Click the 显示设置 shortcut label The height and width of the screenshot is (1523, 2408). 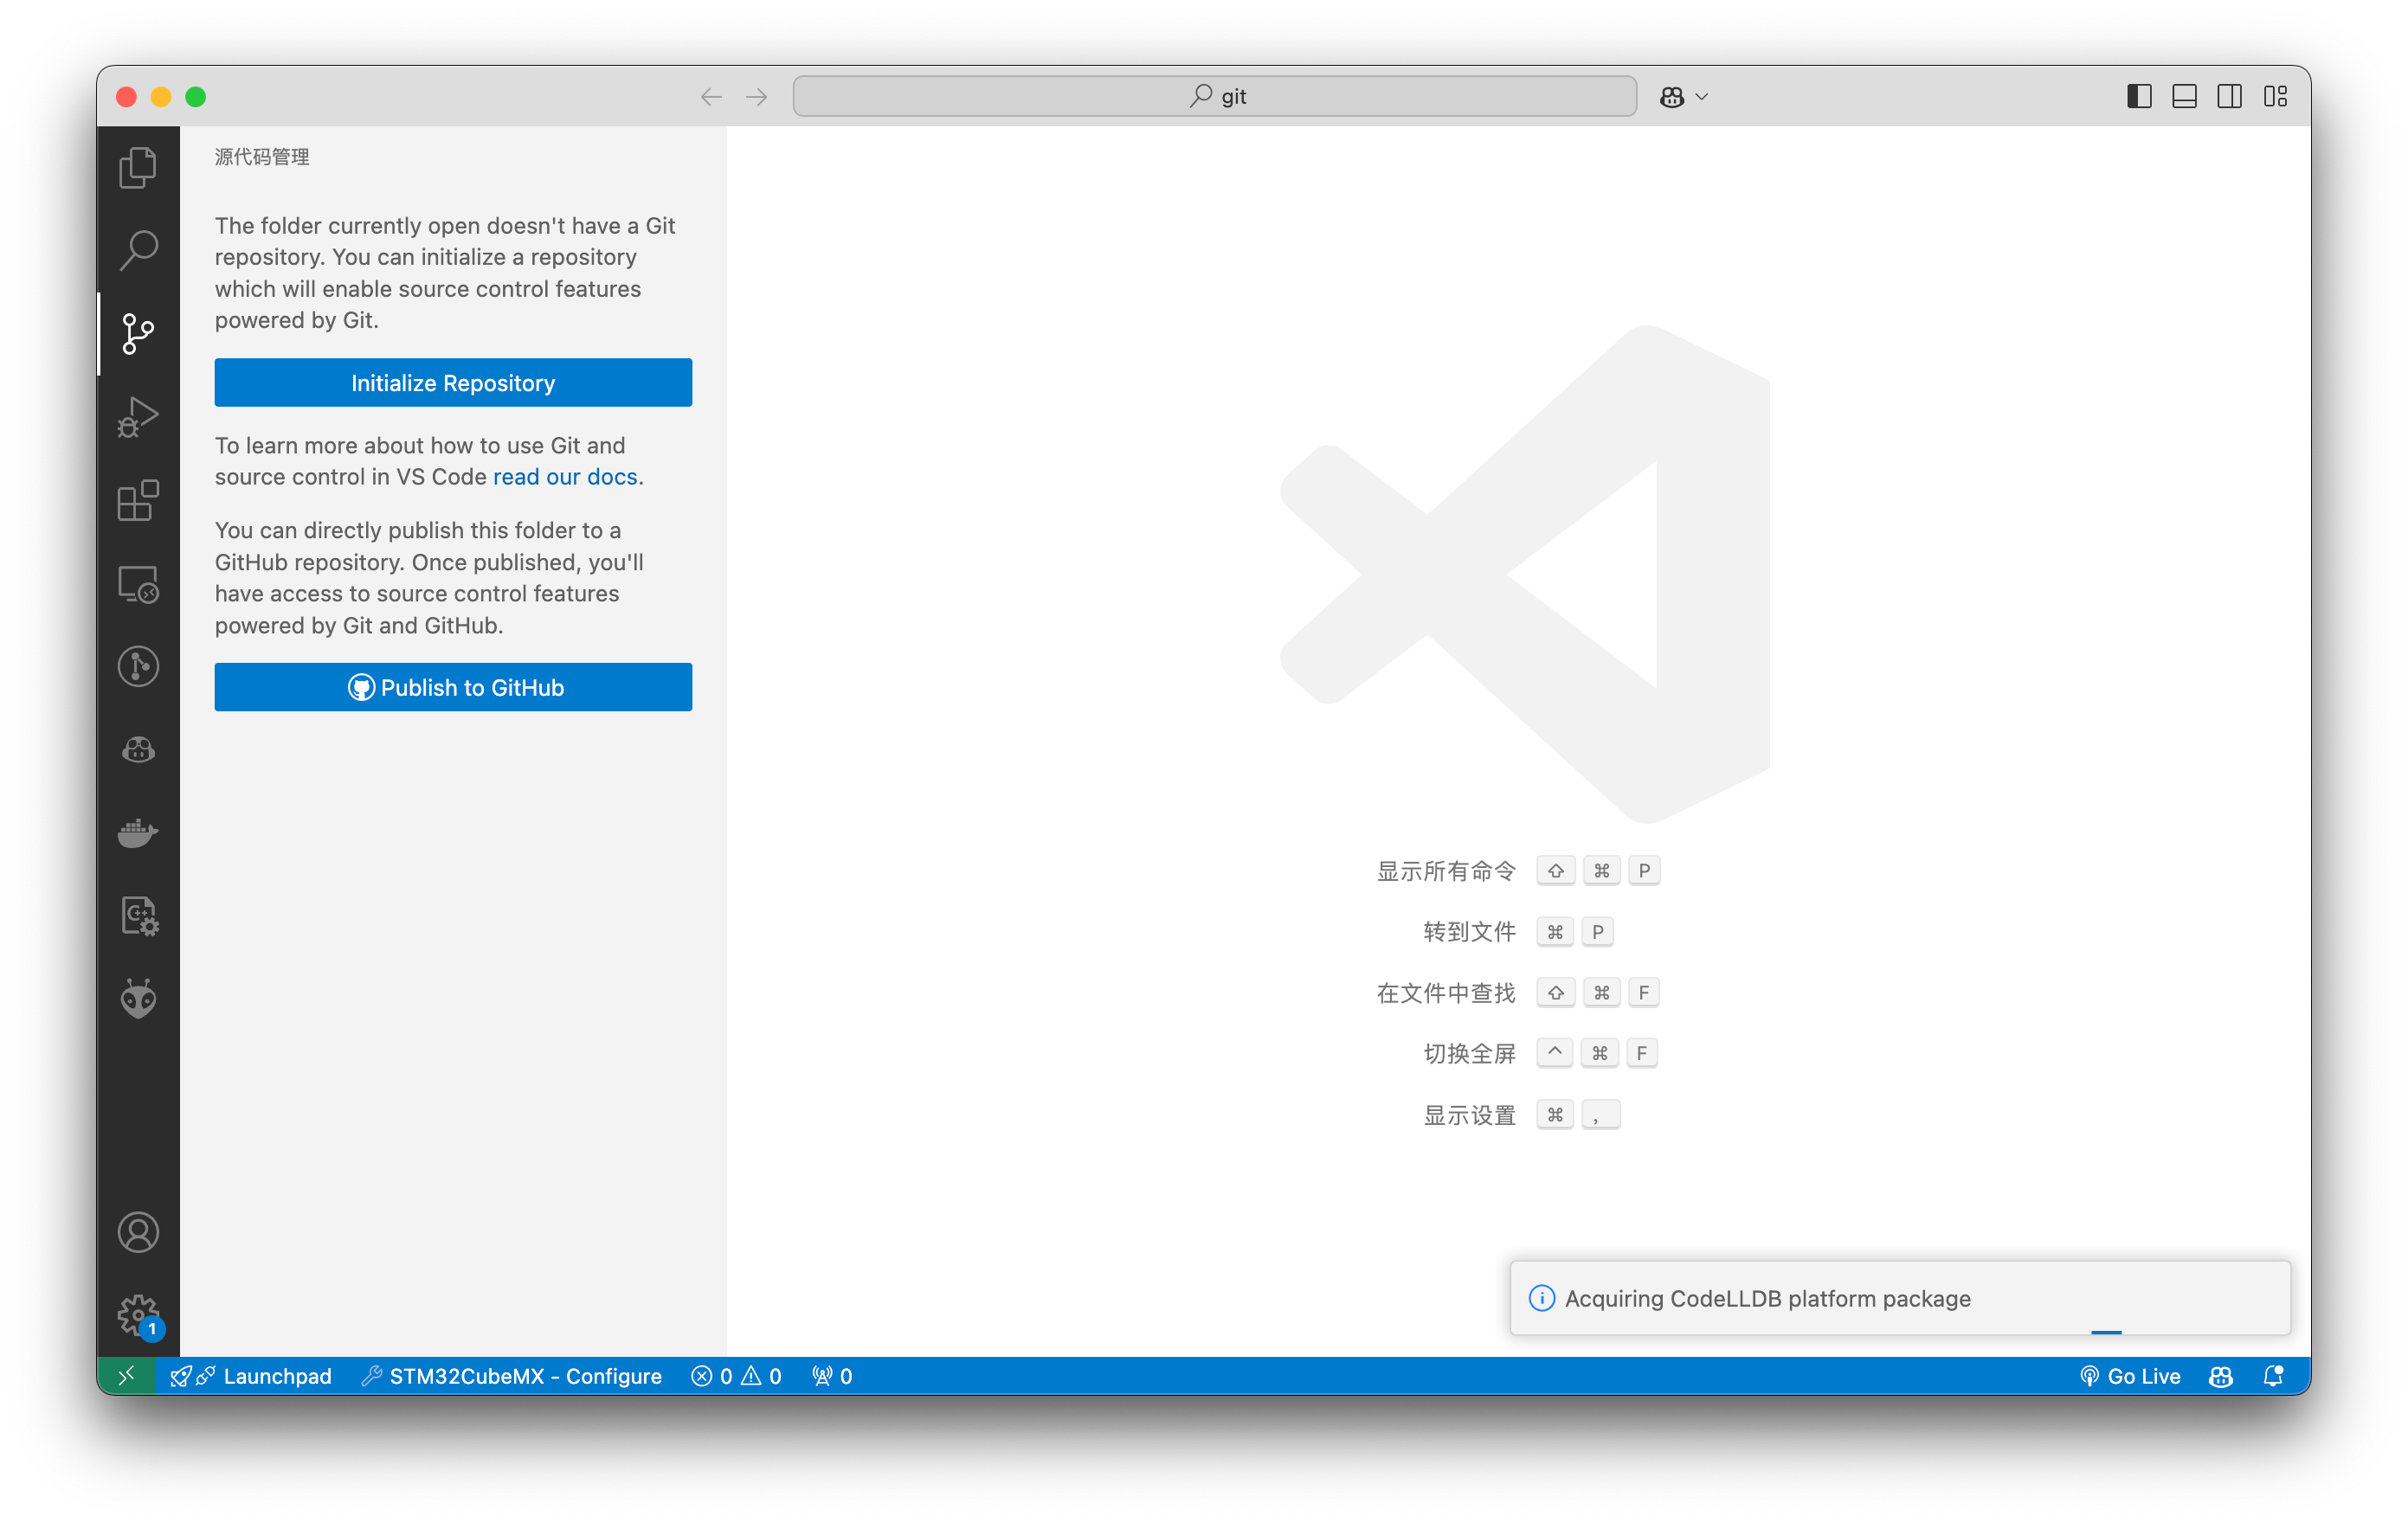1469,1115
